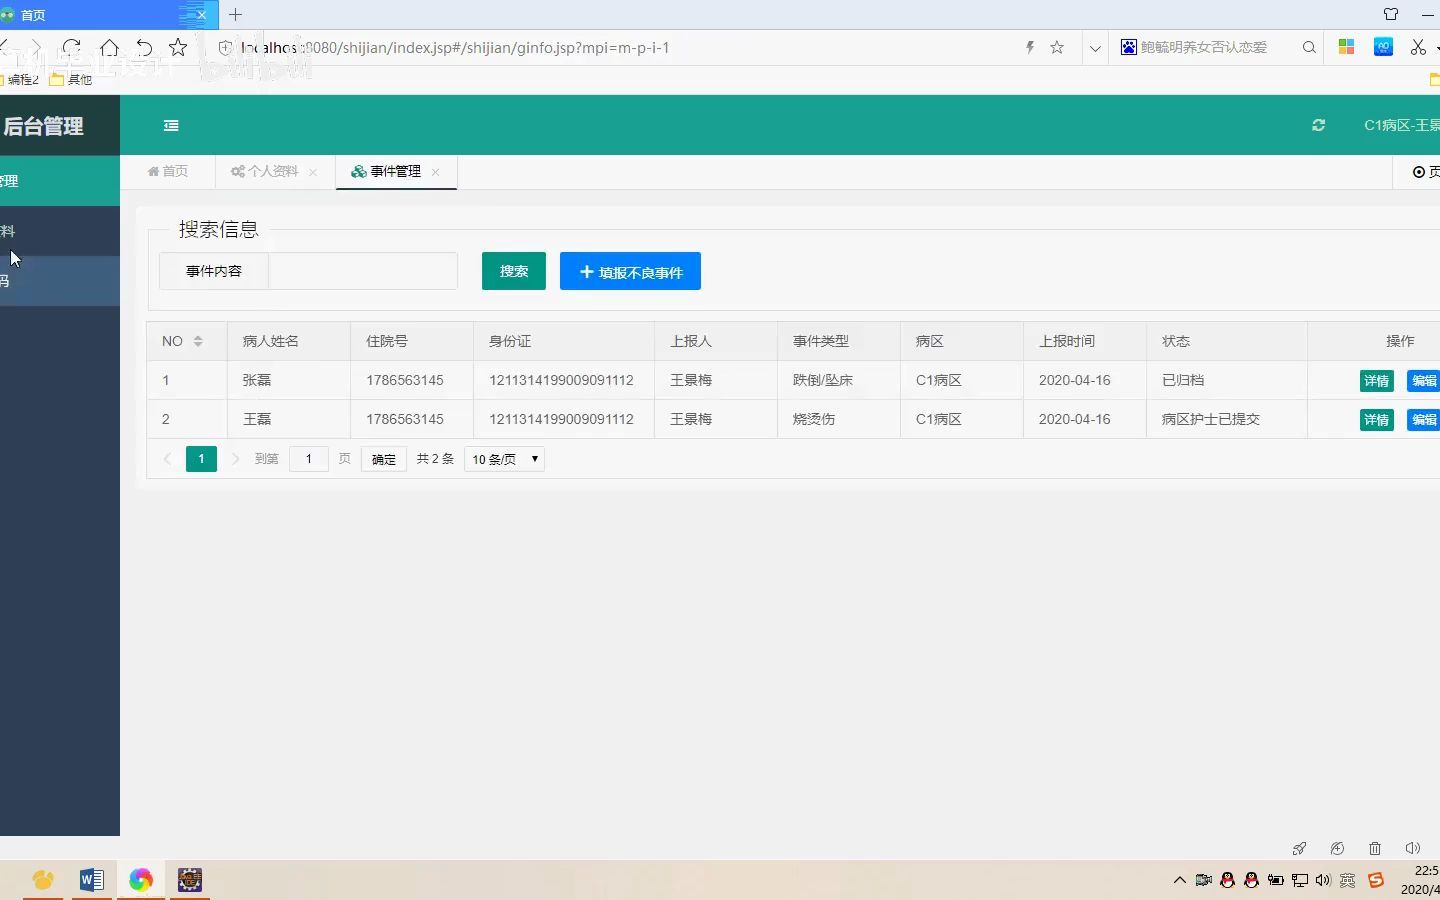
Task: Click the gears icon on 个人资料 tab
Action: click(x=236, y=171)
